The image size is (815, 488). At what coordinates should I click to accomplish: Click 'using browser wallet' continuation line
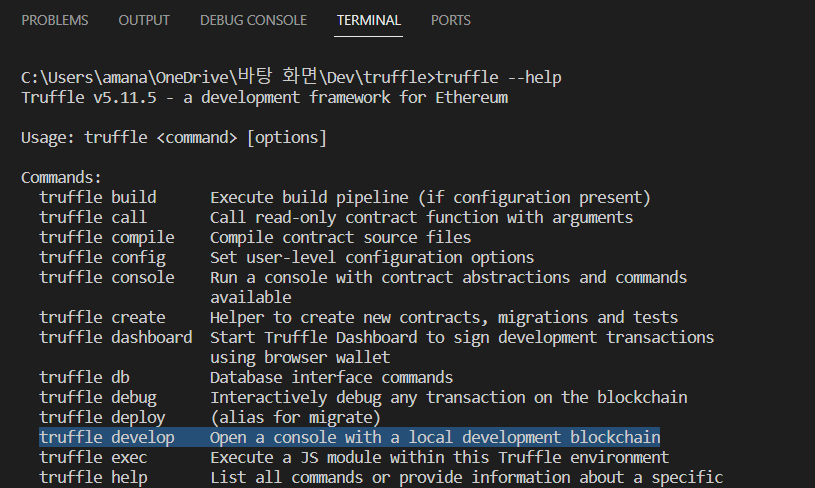pyautogui.click(x=300, y=358)
